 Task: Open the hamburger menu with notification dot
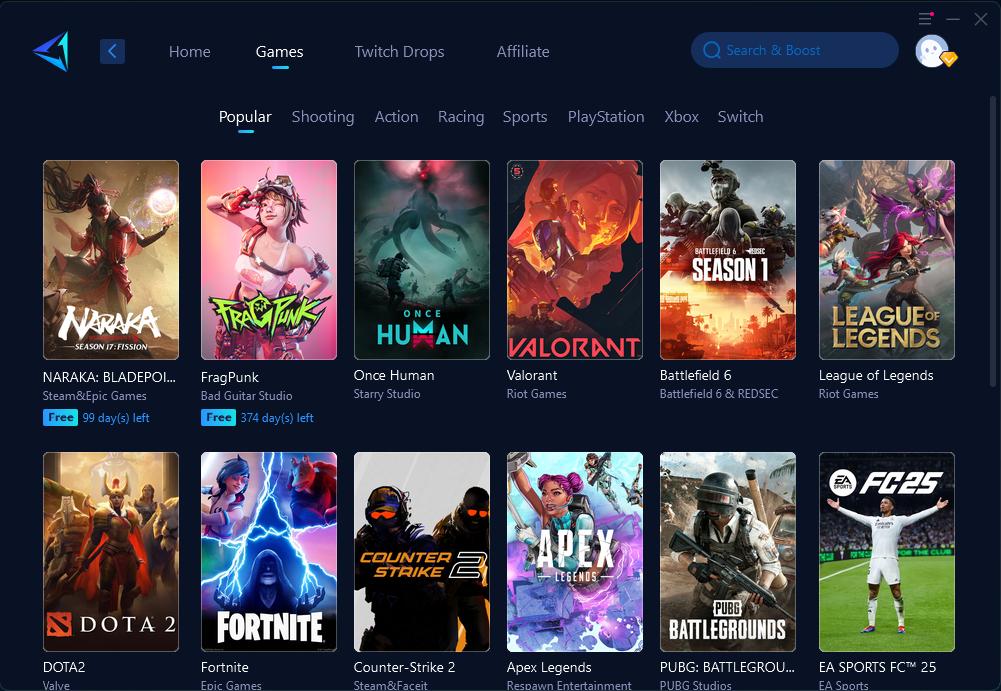click(x=925, y=19)
